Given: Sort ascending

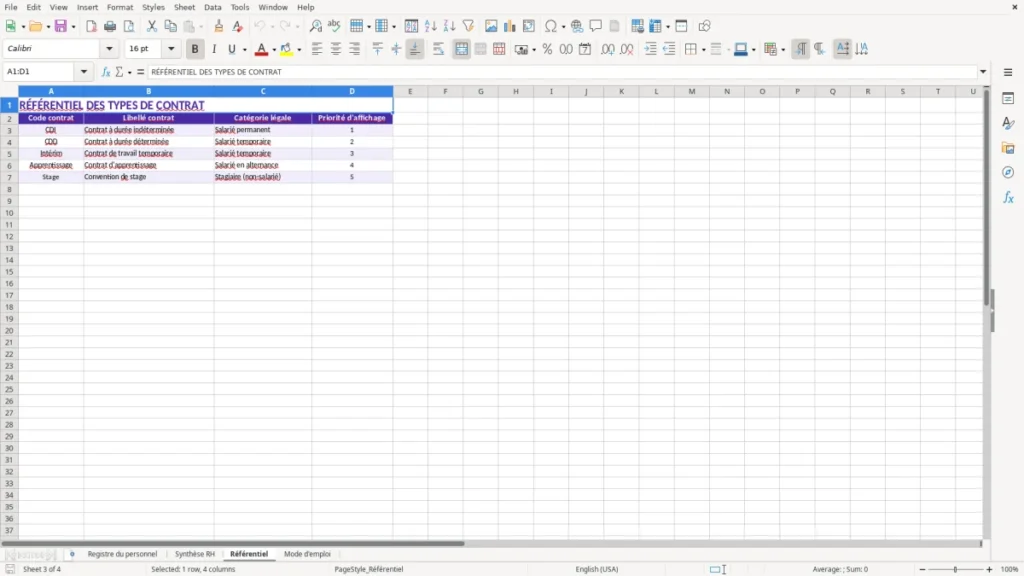Looking at the screenshot, I should [x=430, y=26].
